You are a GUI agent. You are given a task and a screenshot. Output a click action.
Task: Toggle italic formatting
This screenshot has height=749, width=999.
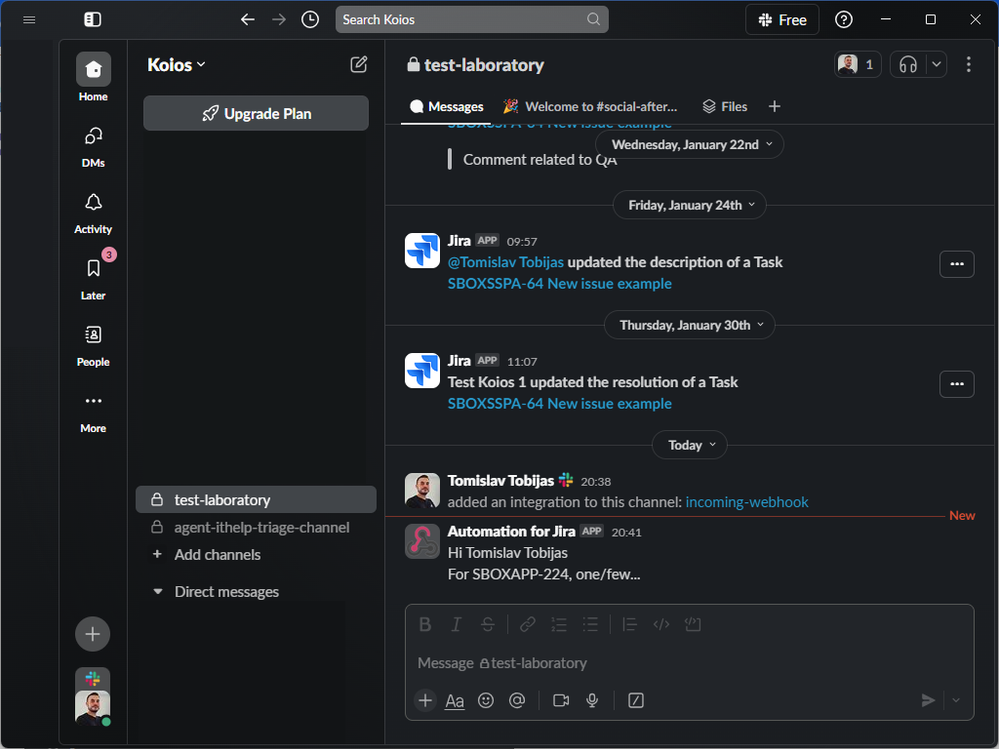click(x=456, y=625)
